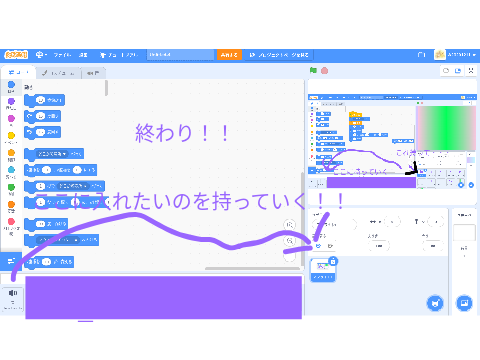Hide the sprite using crossed-eye toggle

330,246
